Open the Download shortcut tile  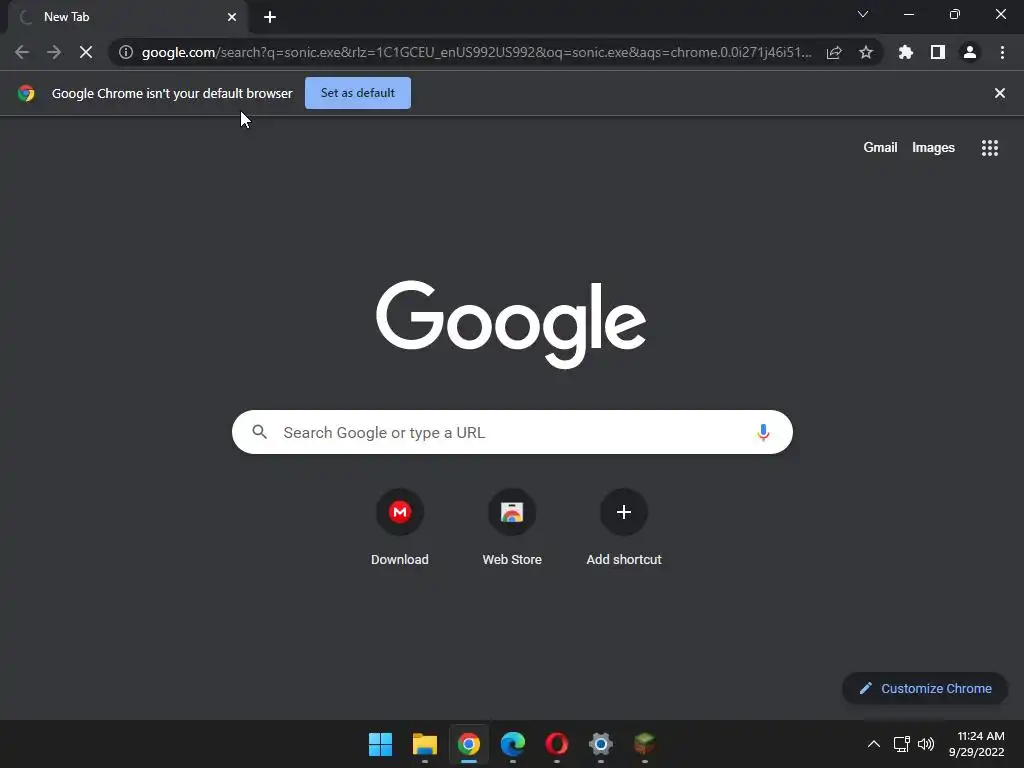(400, 528)
